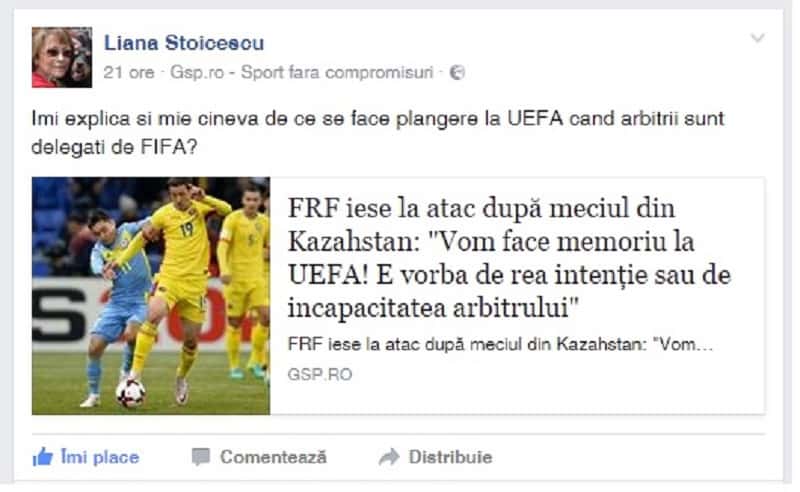Open Liana Stoicescu's profile name link

pyautogui.click(x=184, y=43)
